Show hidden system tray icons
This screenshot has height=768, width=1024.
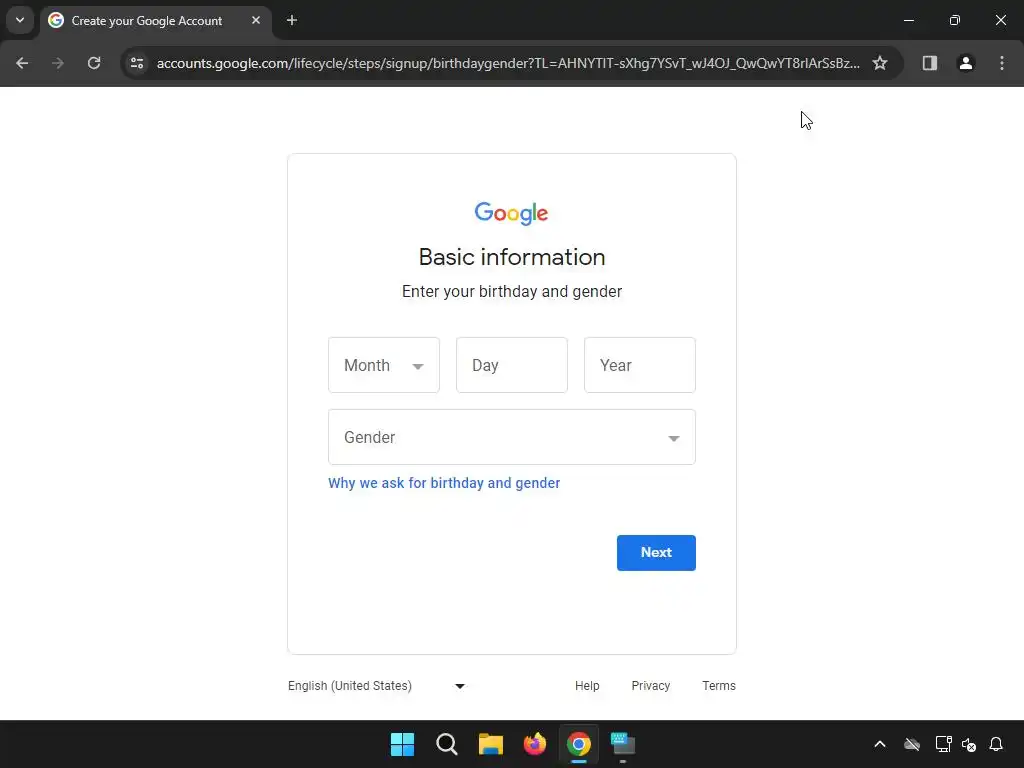[880, 744]
